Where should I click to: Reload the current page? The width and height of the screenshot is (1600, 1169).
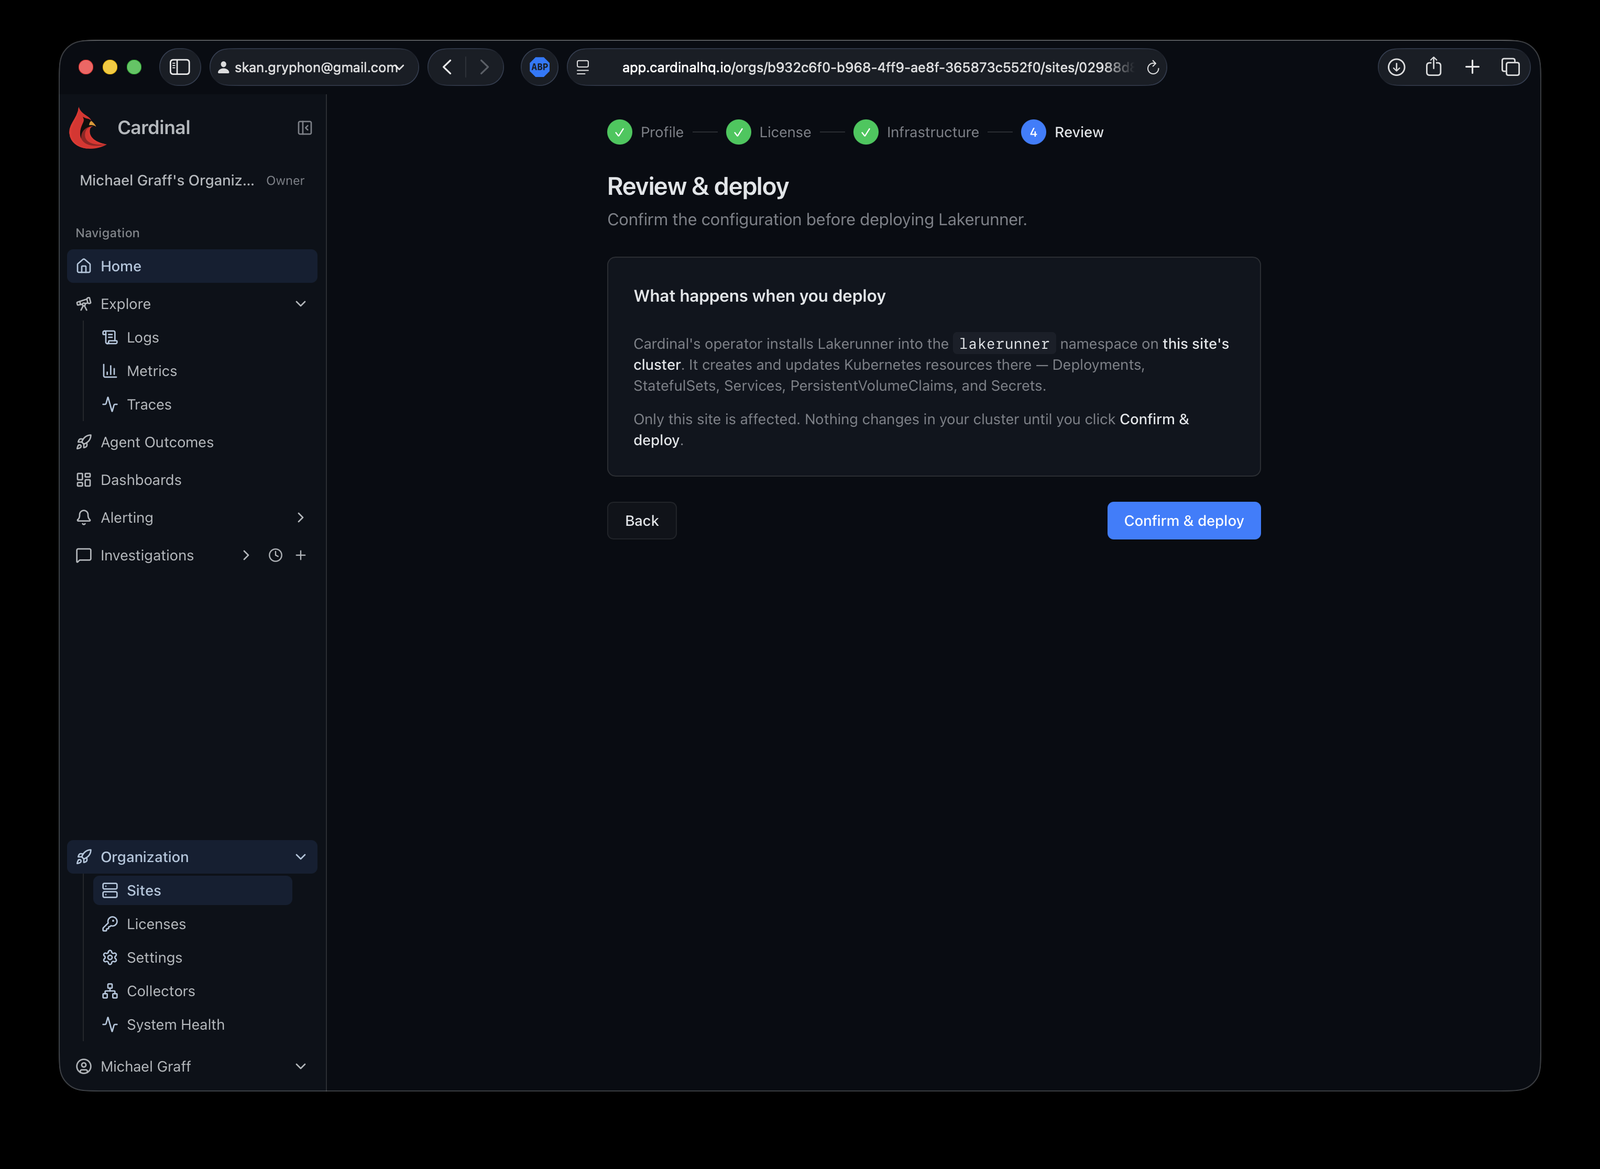1153,67
